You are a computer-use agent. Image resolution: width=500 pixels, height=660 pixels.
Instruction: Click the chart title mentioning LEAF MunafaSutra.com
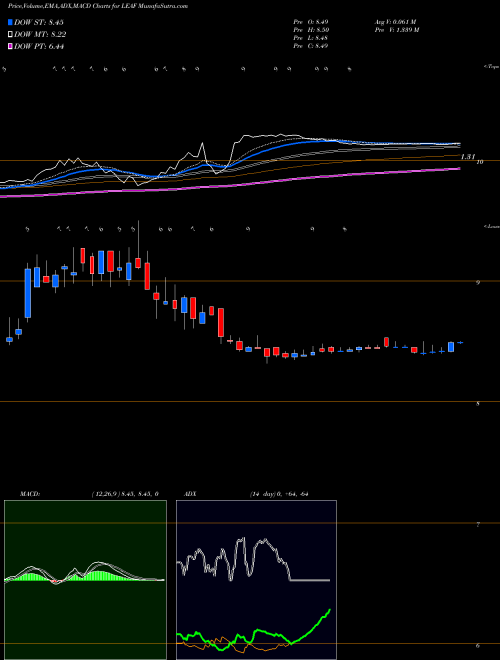98,6
